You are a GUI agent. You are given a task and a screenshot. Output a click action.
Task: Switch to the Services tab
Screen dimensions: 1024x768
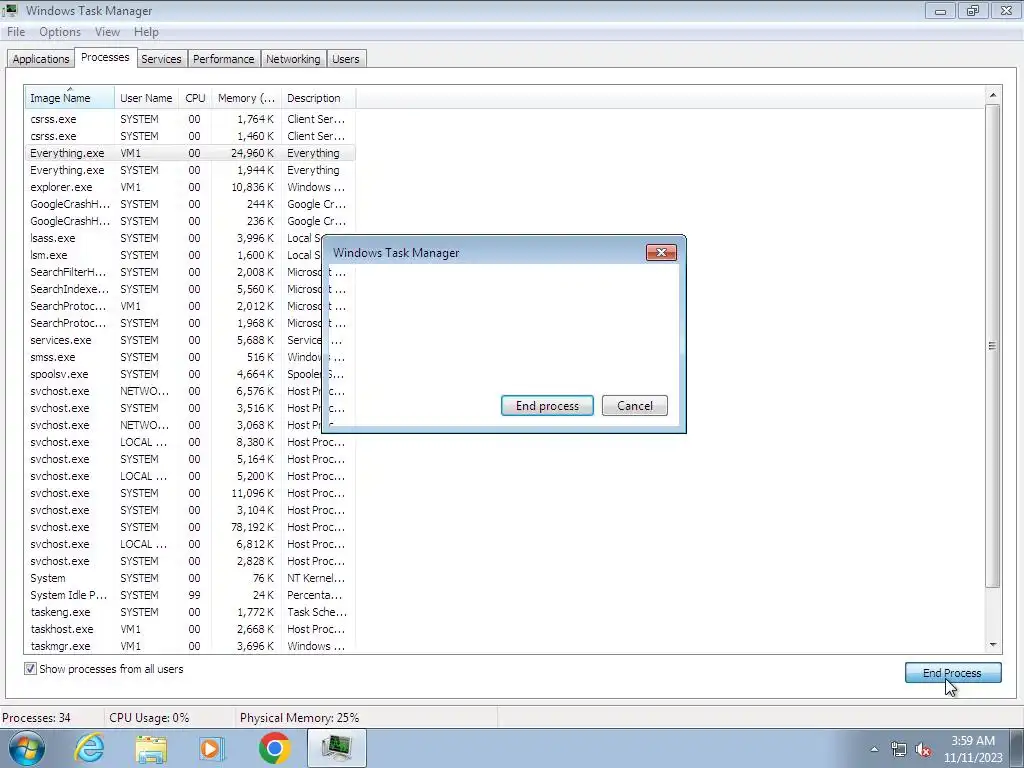[x=161, y=59]
